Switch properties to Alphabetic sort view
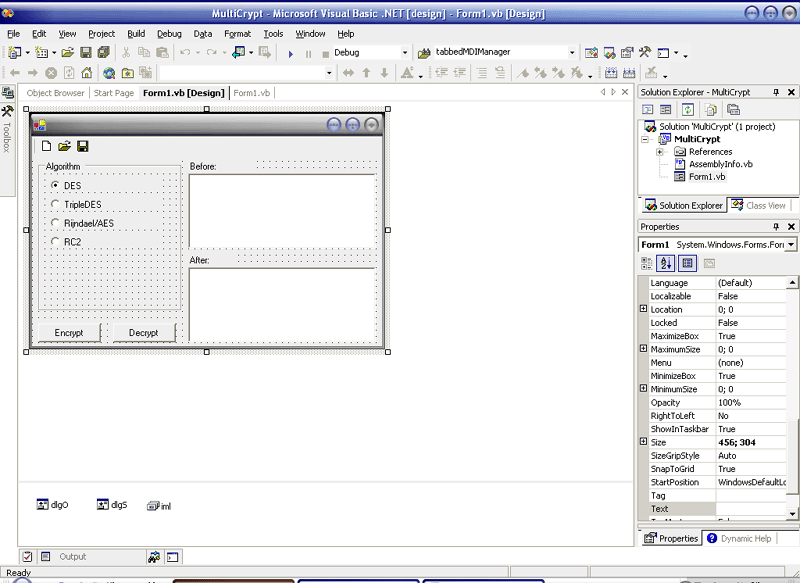The width and height of the screenshot is (800, 583). 667,263
